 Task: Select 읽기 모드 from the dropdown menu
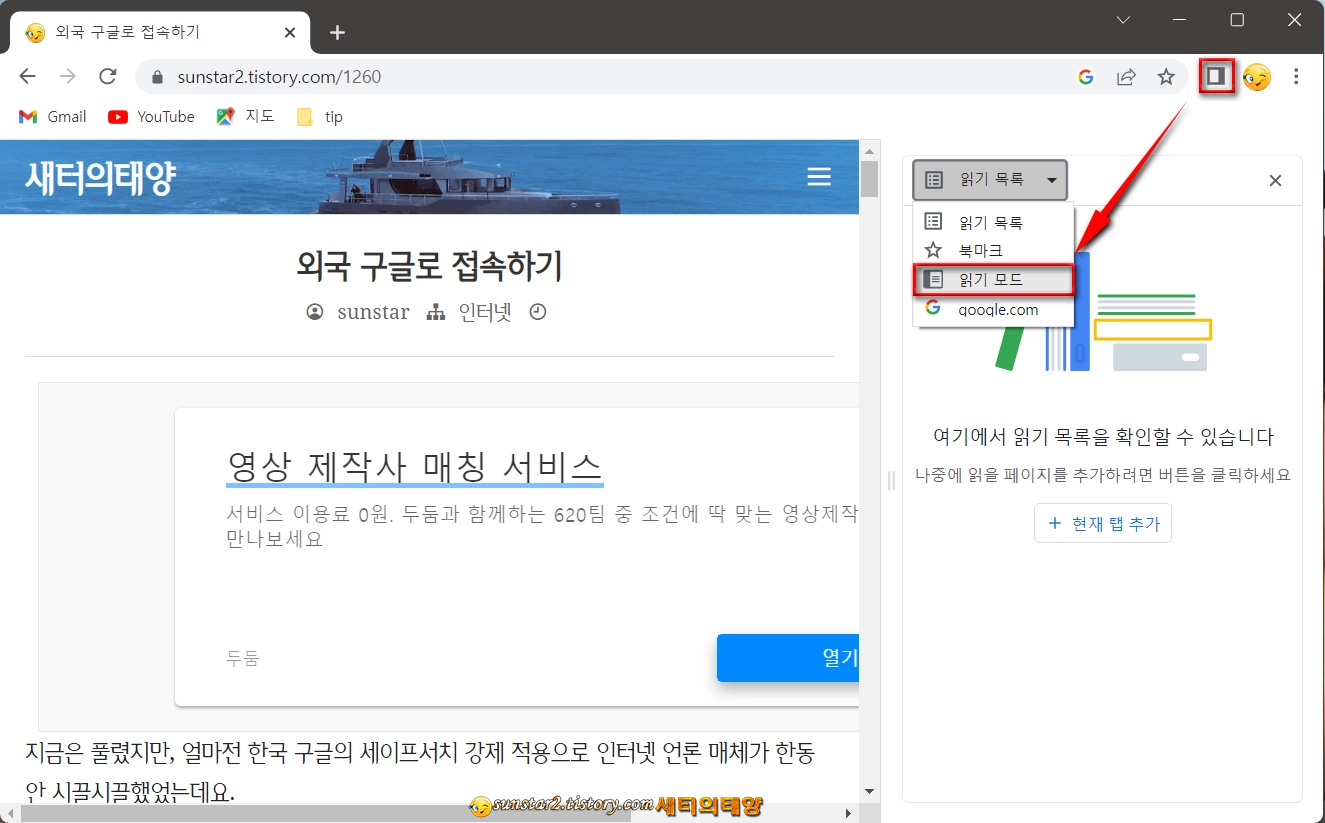pyautogui.click(x=993, y=279)
